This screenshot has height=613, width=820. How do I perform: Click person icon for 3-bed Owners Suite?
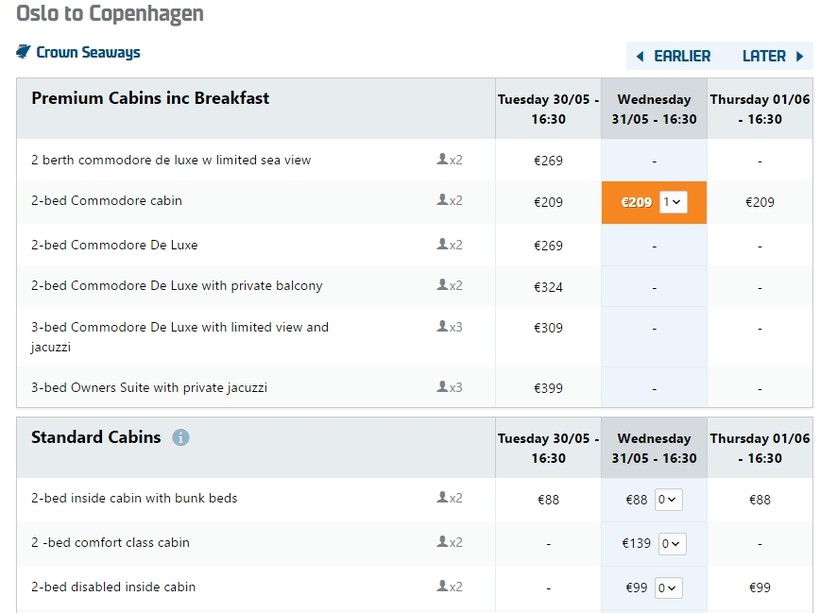442,387
